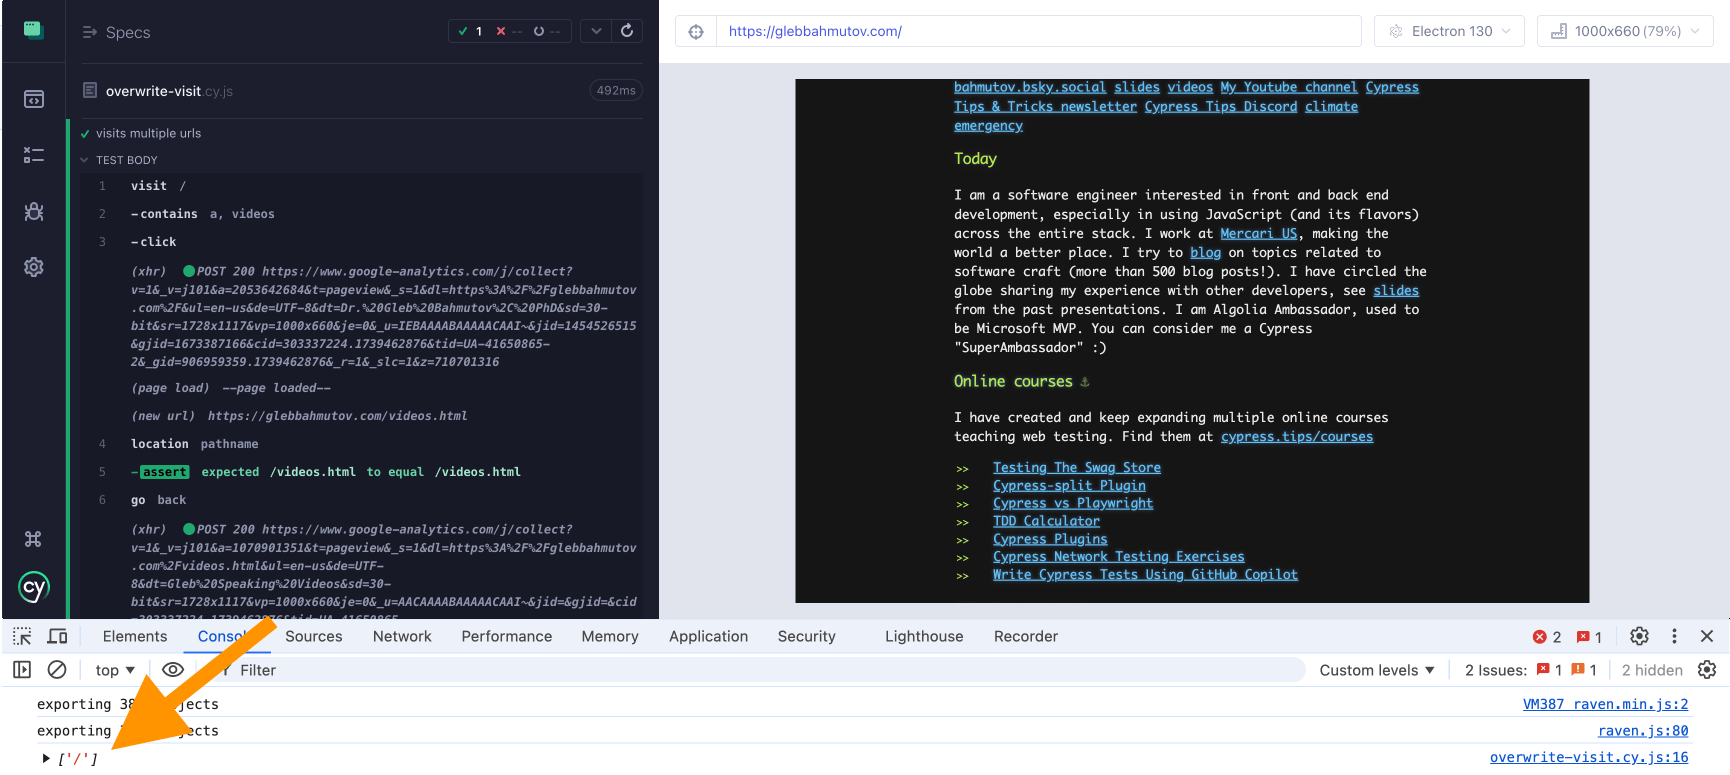Switch to the Memory tab
The width and height of the screenshot is (1730, 775).
610,636
